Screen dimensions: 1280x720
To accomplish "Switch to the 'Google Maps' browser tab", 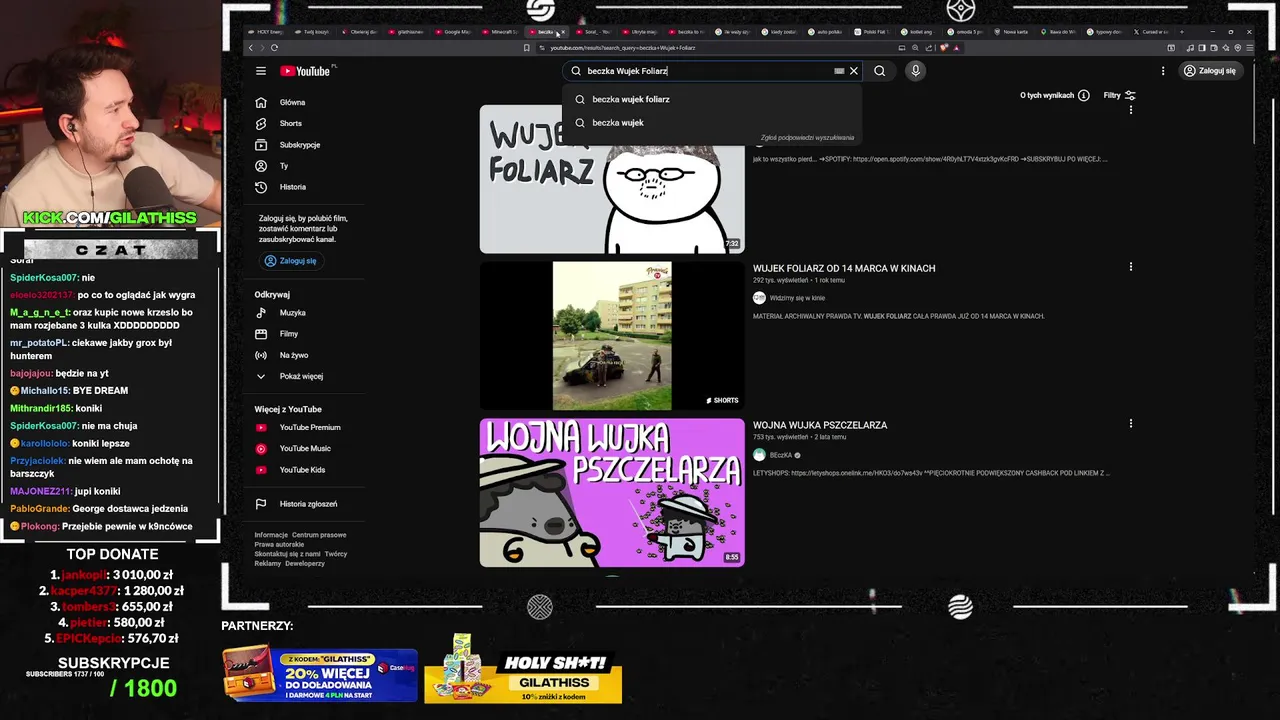I will coord(455,31).
